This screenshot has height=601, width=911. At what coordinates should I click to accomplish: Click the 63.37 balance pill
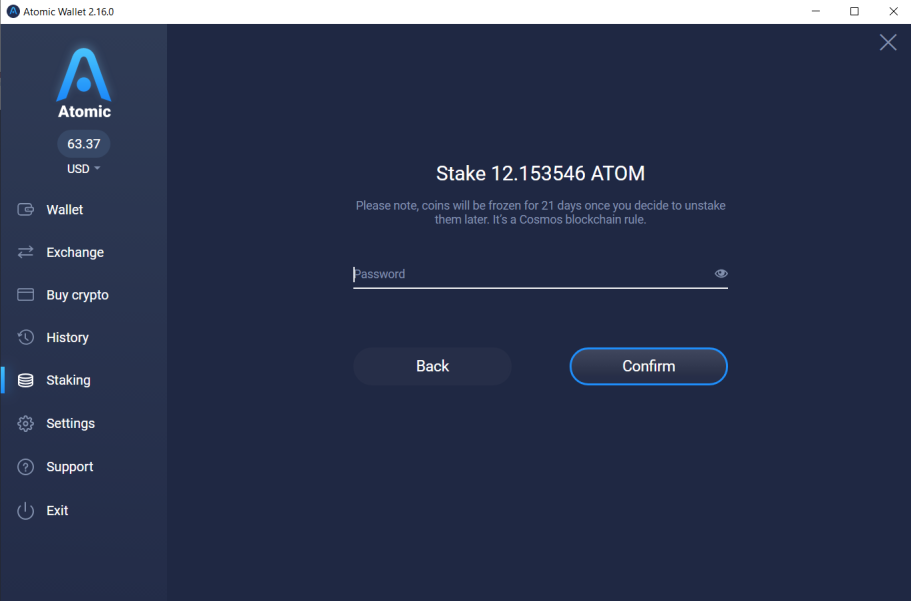point(84,144)
